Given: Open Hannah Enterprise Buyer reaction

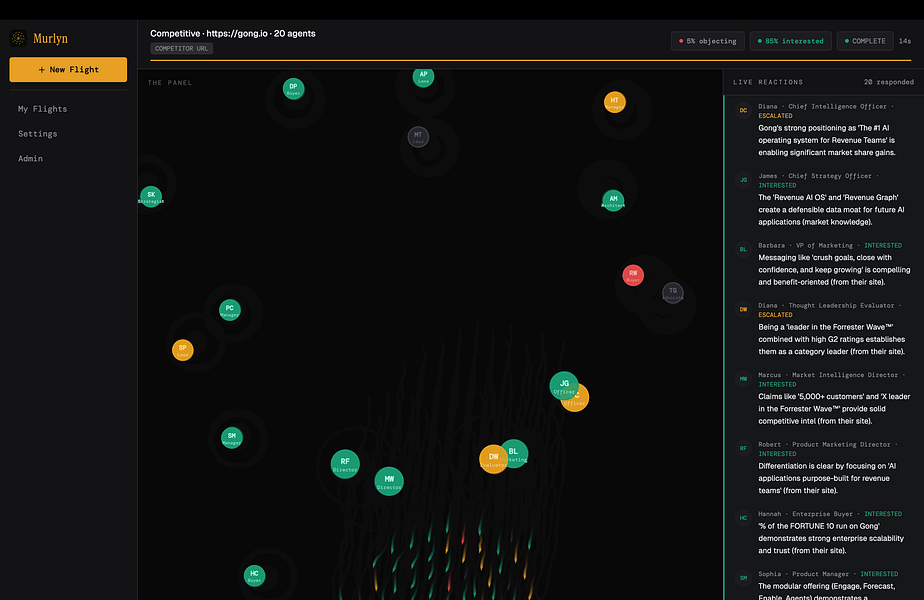Looking at the screenshot, I should point(824,533).
